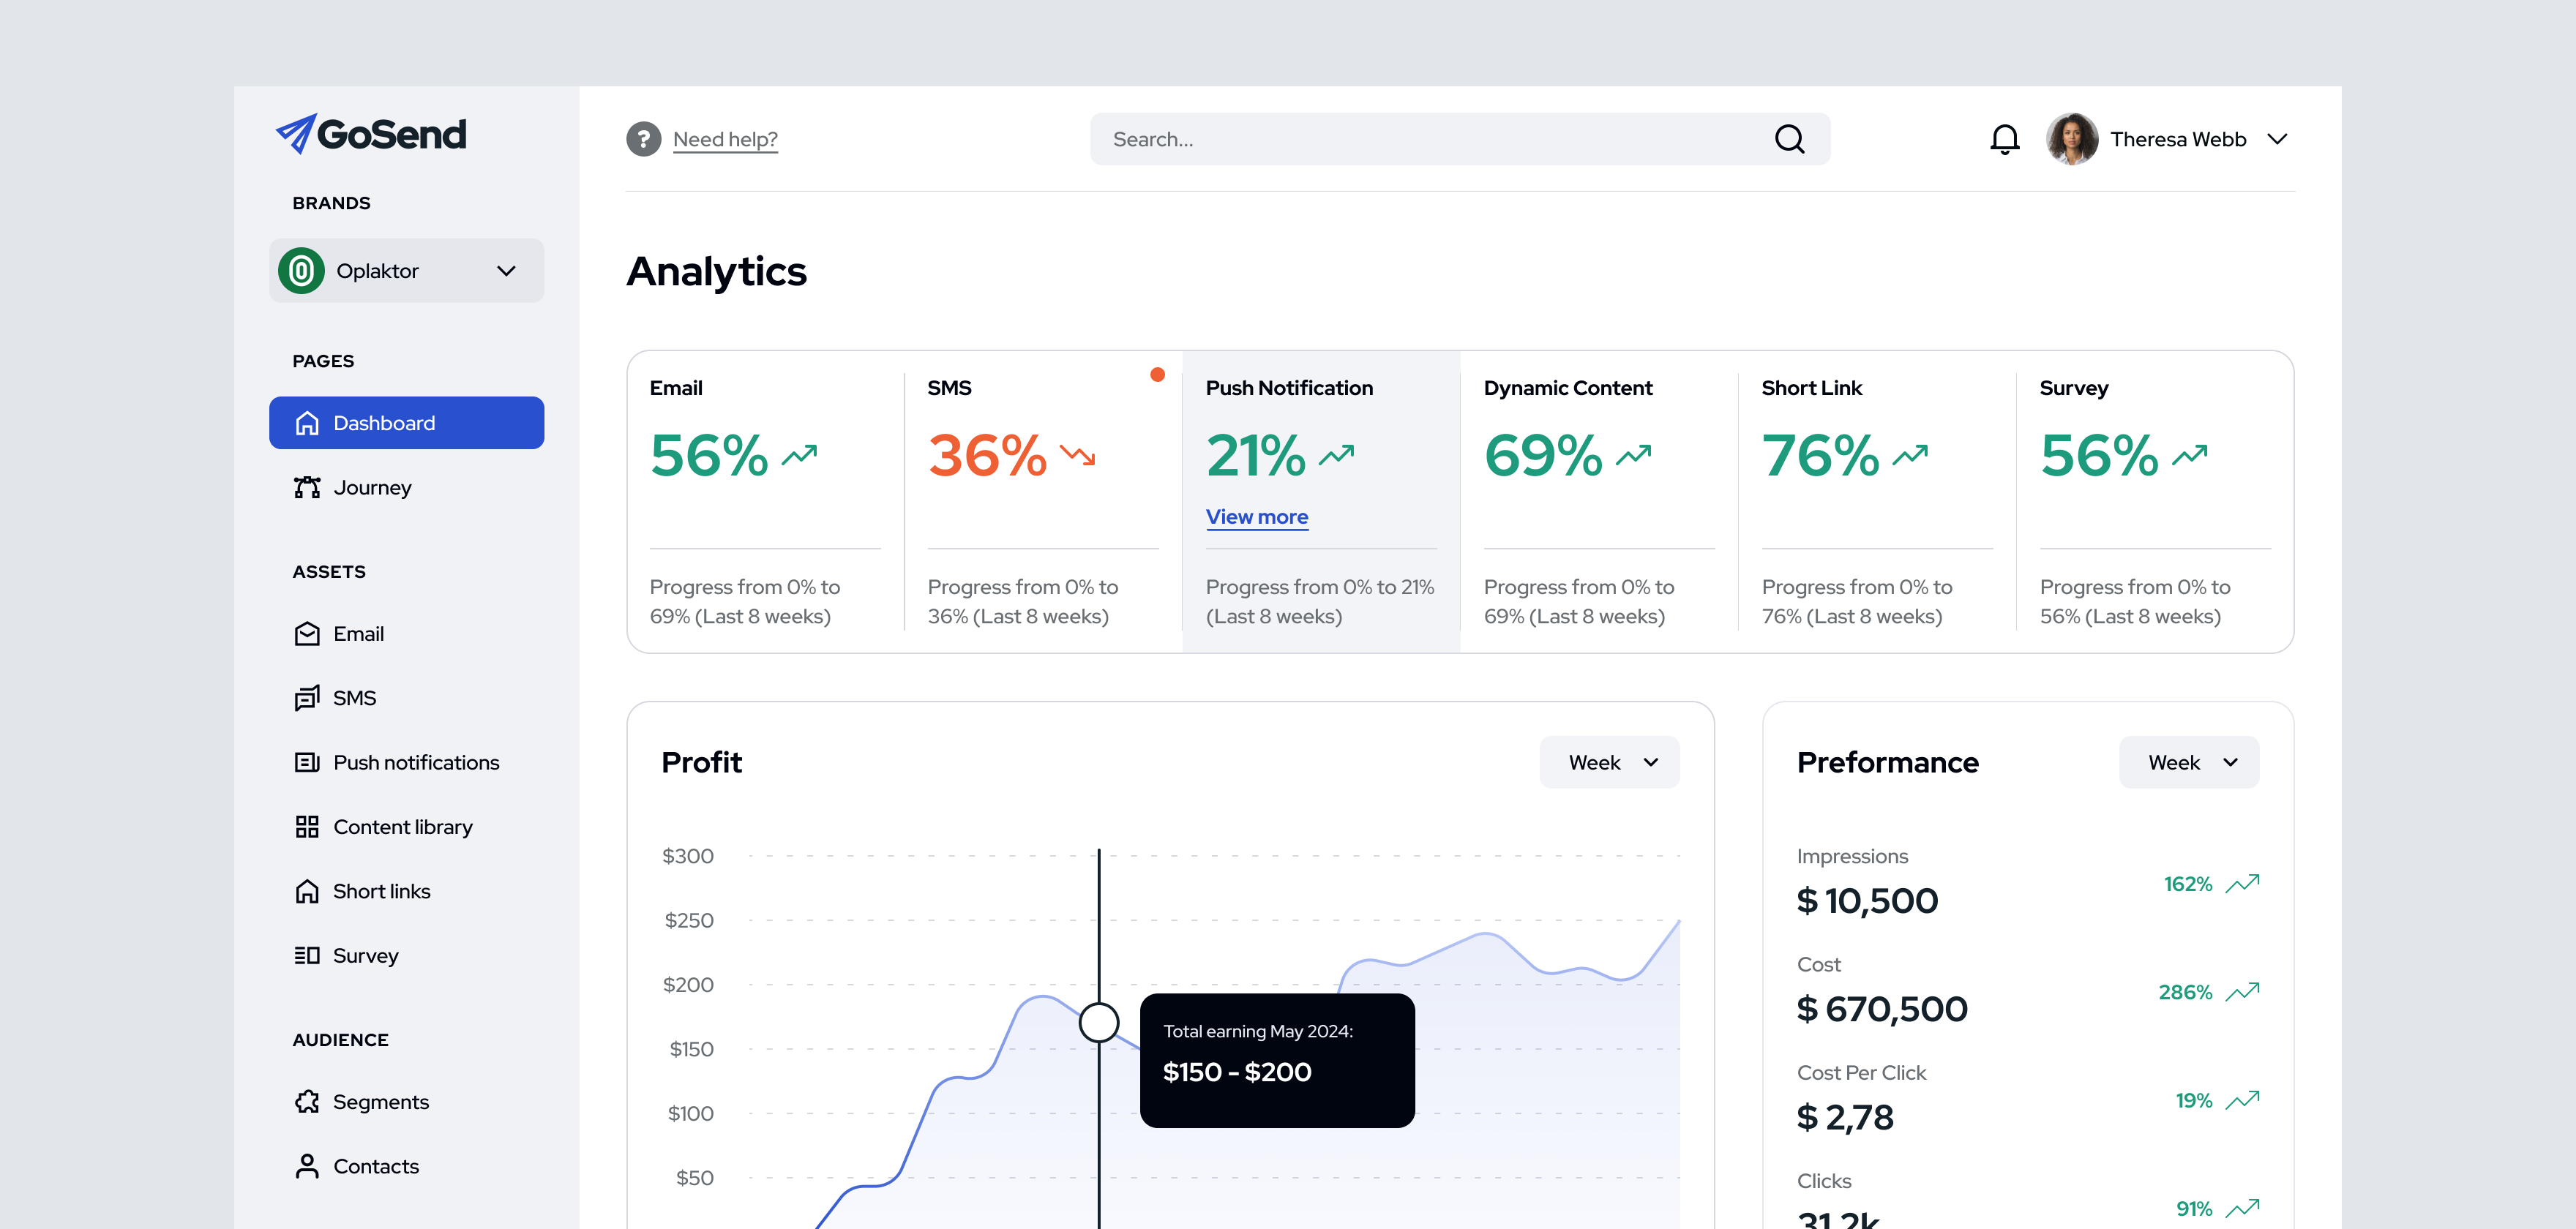
Task: Click the Short Link 76% value
Action: (x=1820, y=456)
